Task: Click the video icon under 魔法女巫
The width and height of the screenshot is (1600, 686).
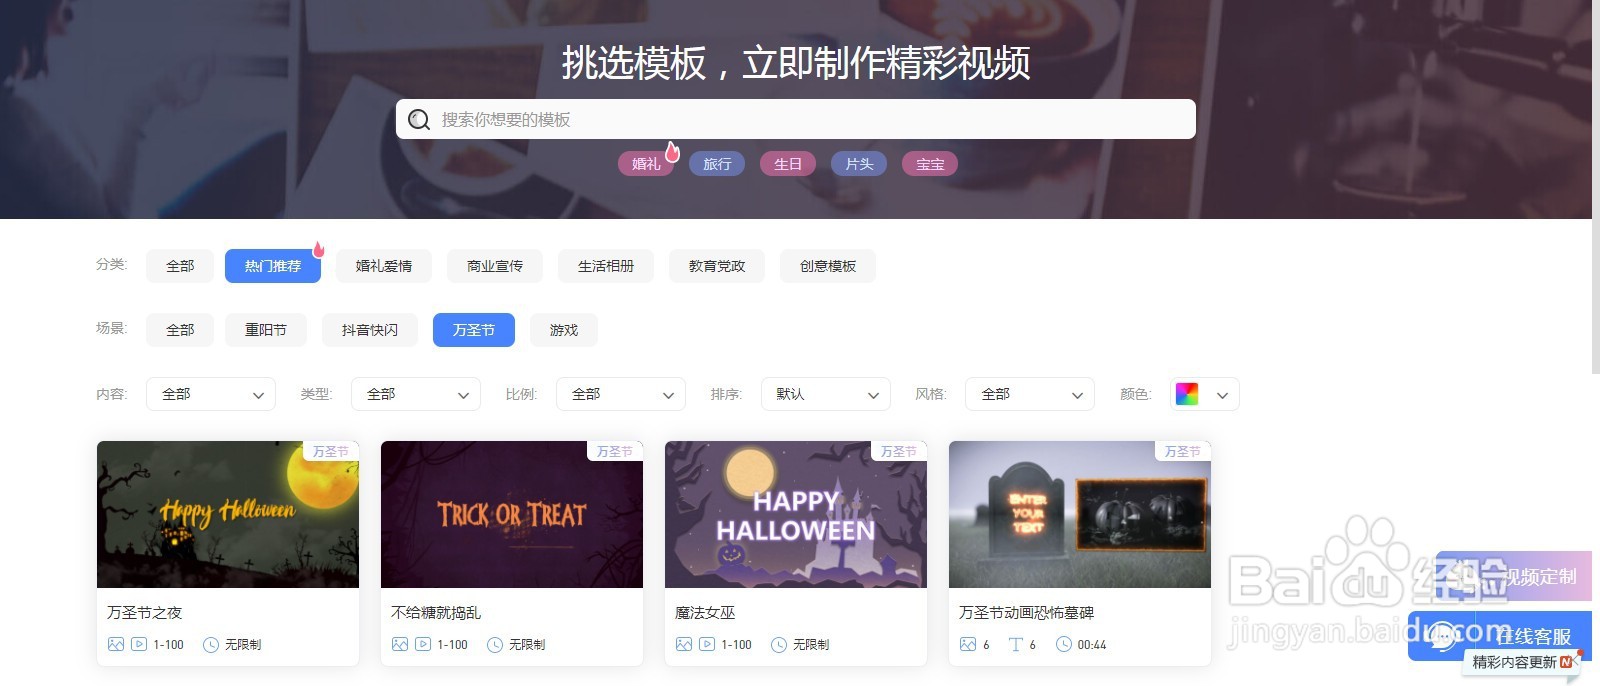Action: click(707, 644)
